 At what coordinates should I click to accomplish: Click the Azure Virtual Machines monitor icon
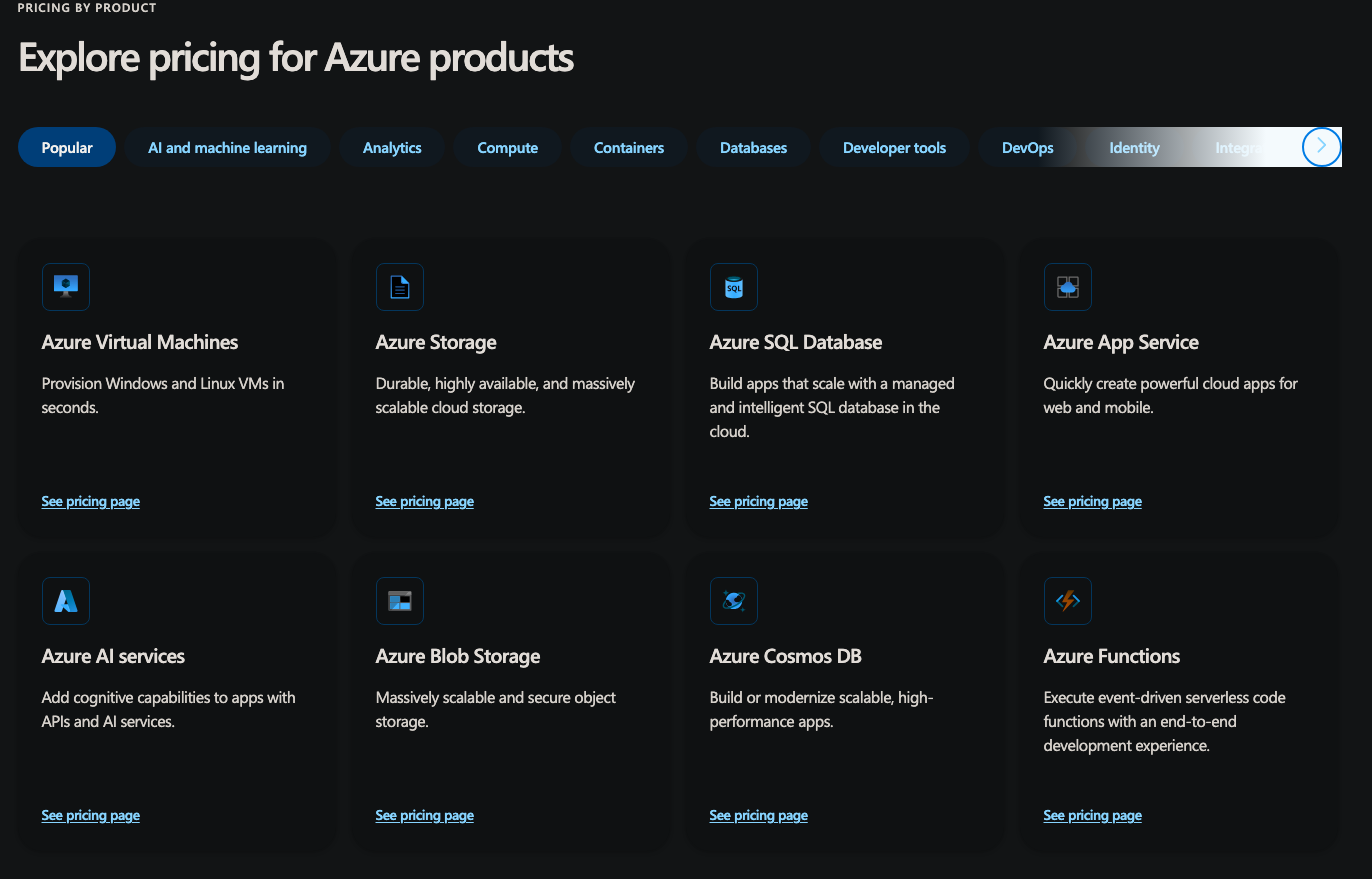tap(66, 287)
